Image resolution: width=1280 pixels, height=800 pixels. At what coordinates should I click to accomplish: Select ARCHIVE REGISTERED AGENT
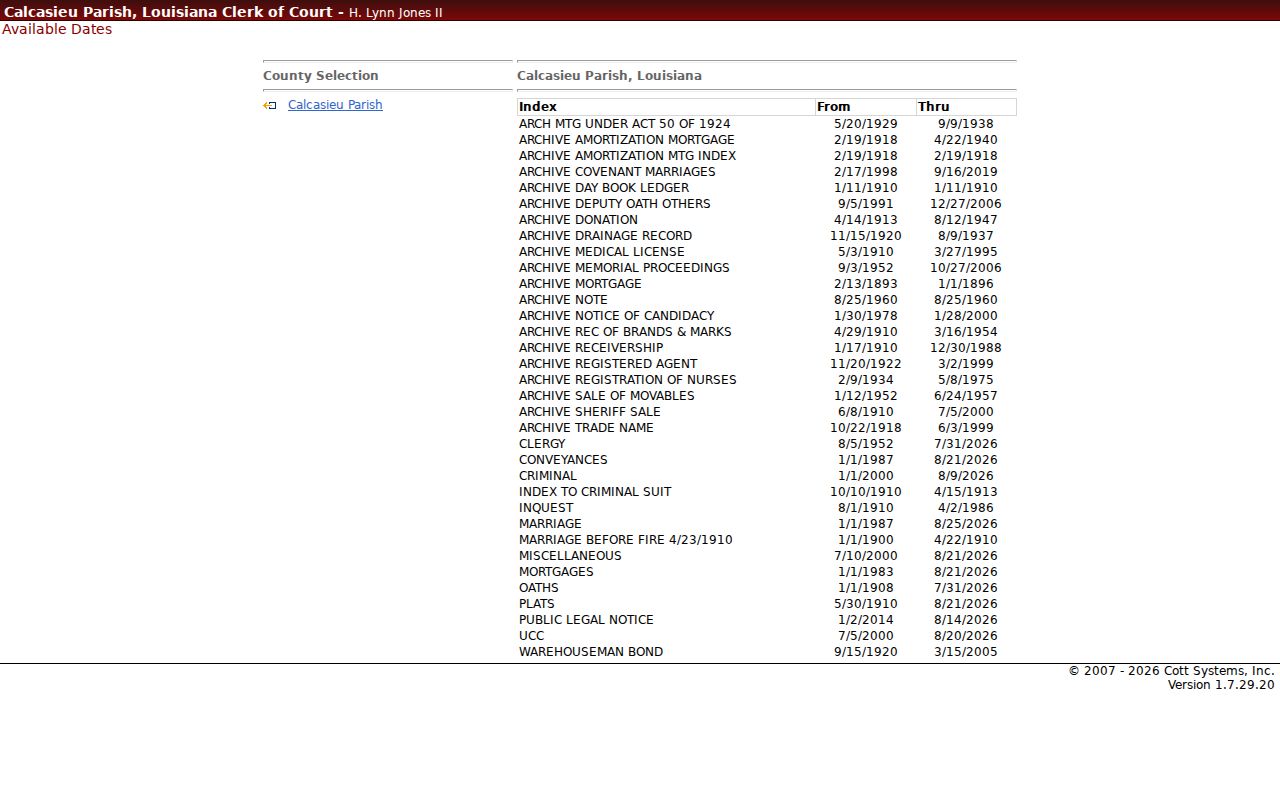608,364
